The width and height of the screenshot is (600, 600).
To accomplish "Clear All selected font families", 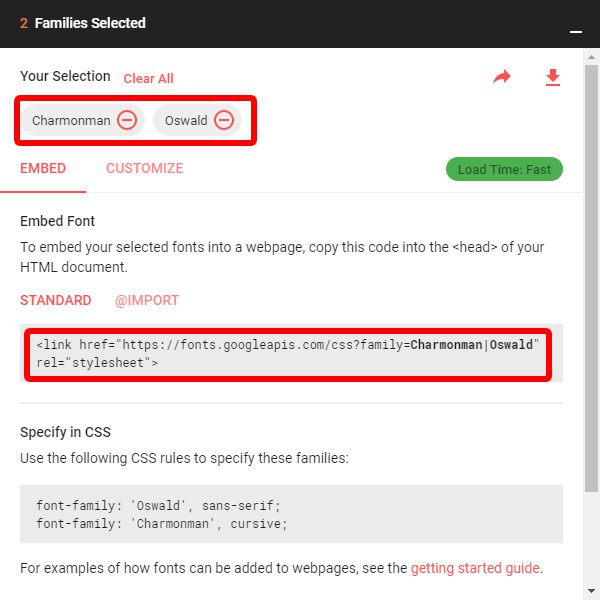I will [148, 78].
